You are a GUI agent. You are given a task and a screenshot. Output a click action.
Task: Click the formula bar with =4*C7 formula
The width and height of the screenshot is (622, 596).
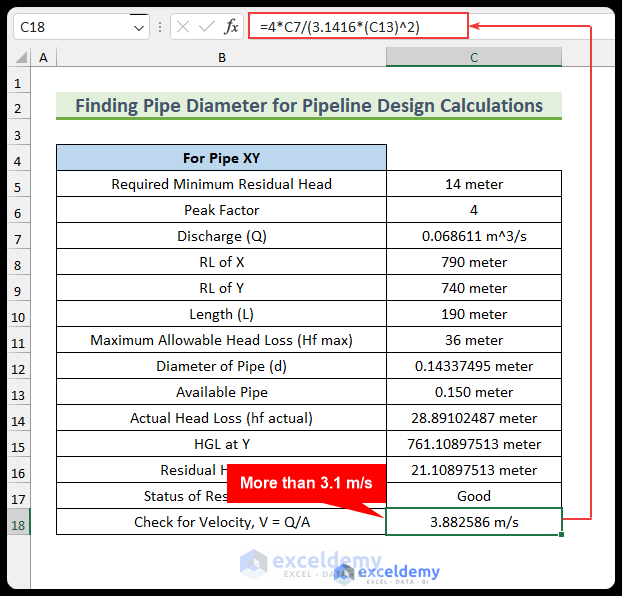pyautogui.click(x=358, y=26)
